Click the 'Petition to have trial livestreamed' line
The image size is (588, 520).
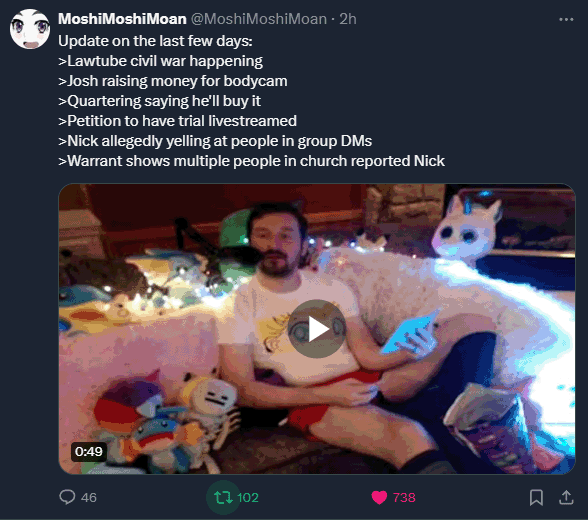coord(178,121)
